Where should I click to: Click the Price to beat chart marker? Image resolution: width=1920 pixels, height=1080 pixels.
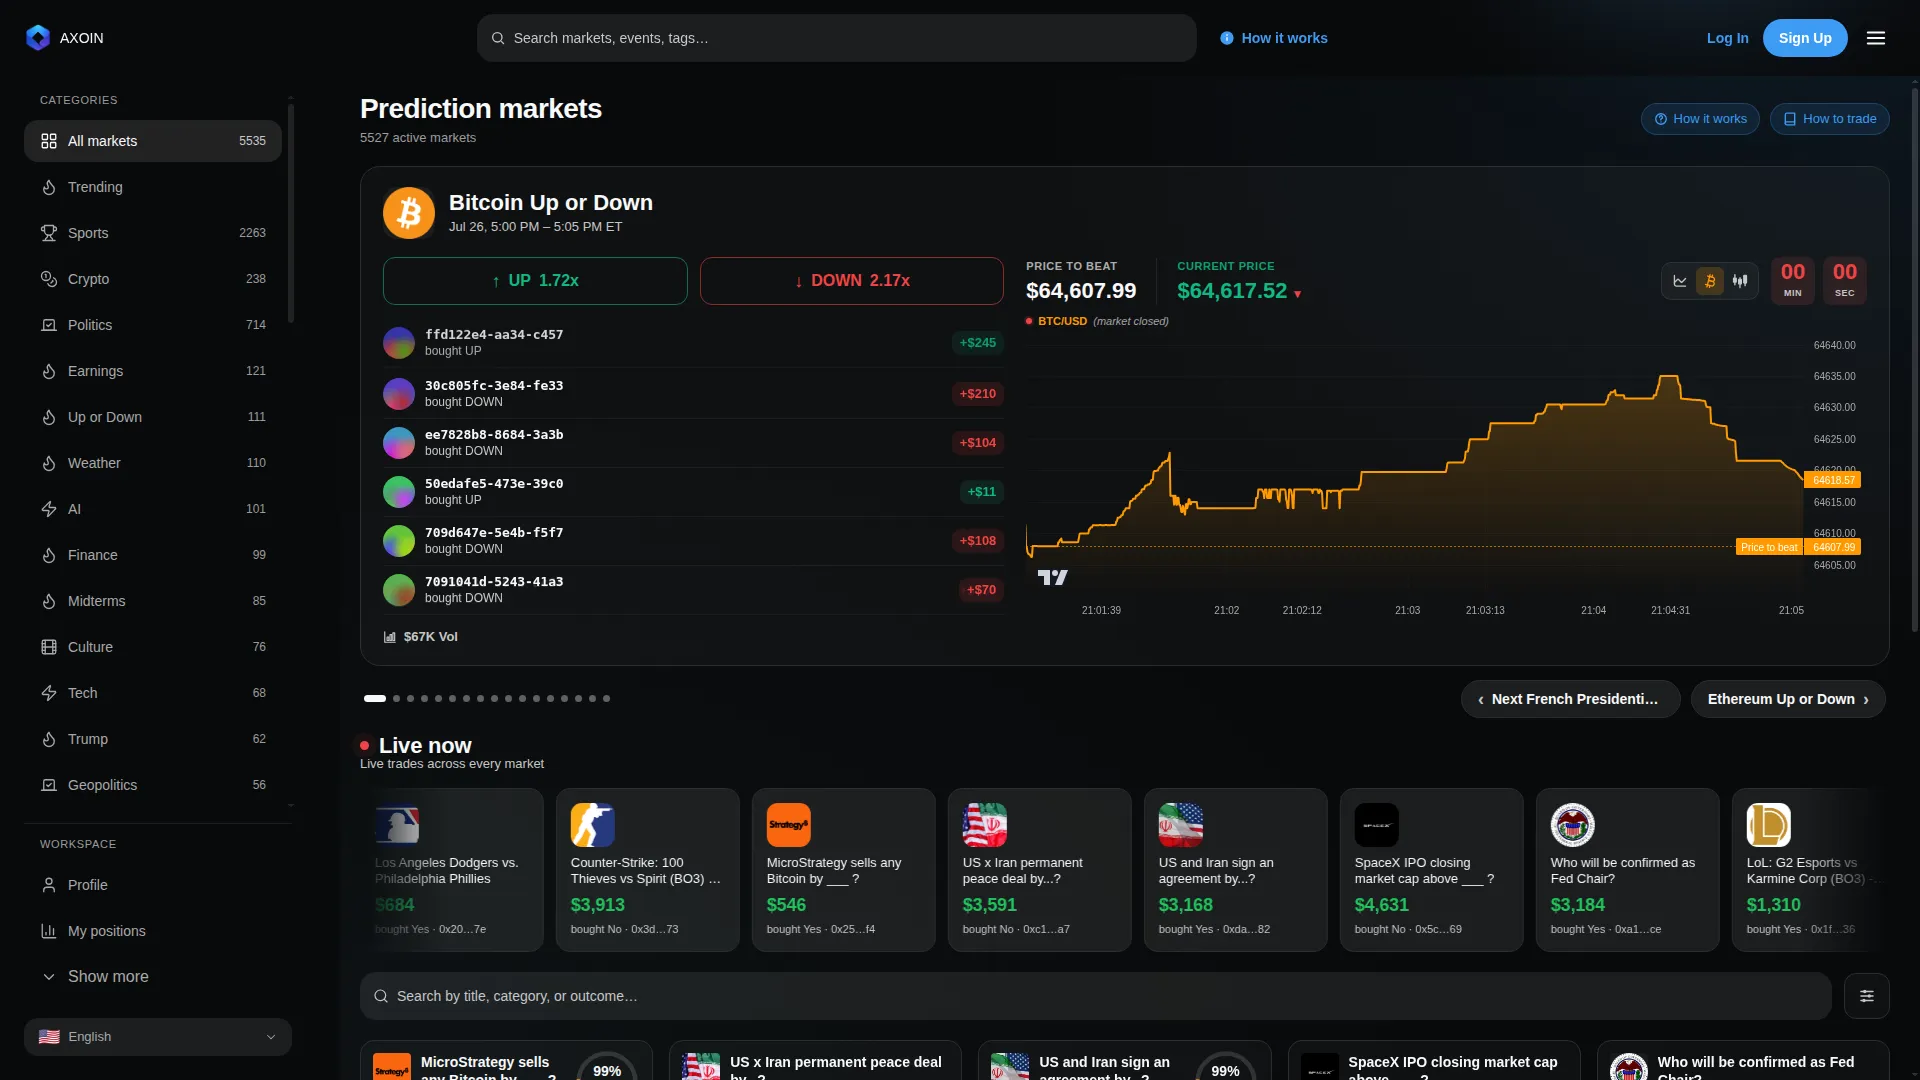1769,547
